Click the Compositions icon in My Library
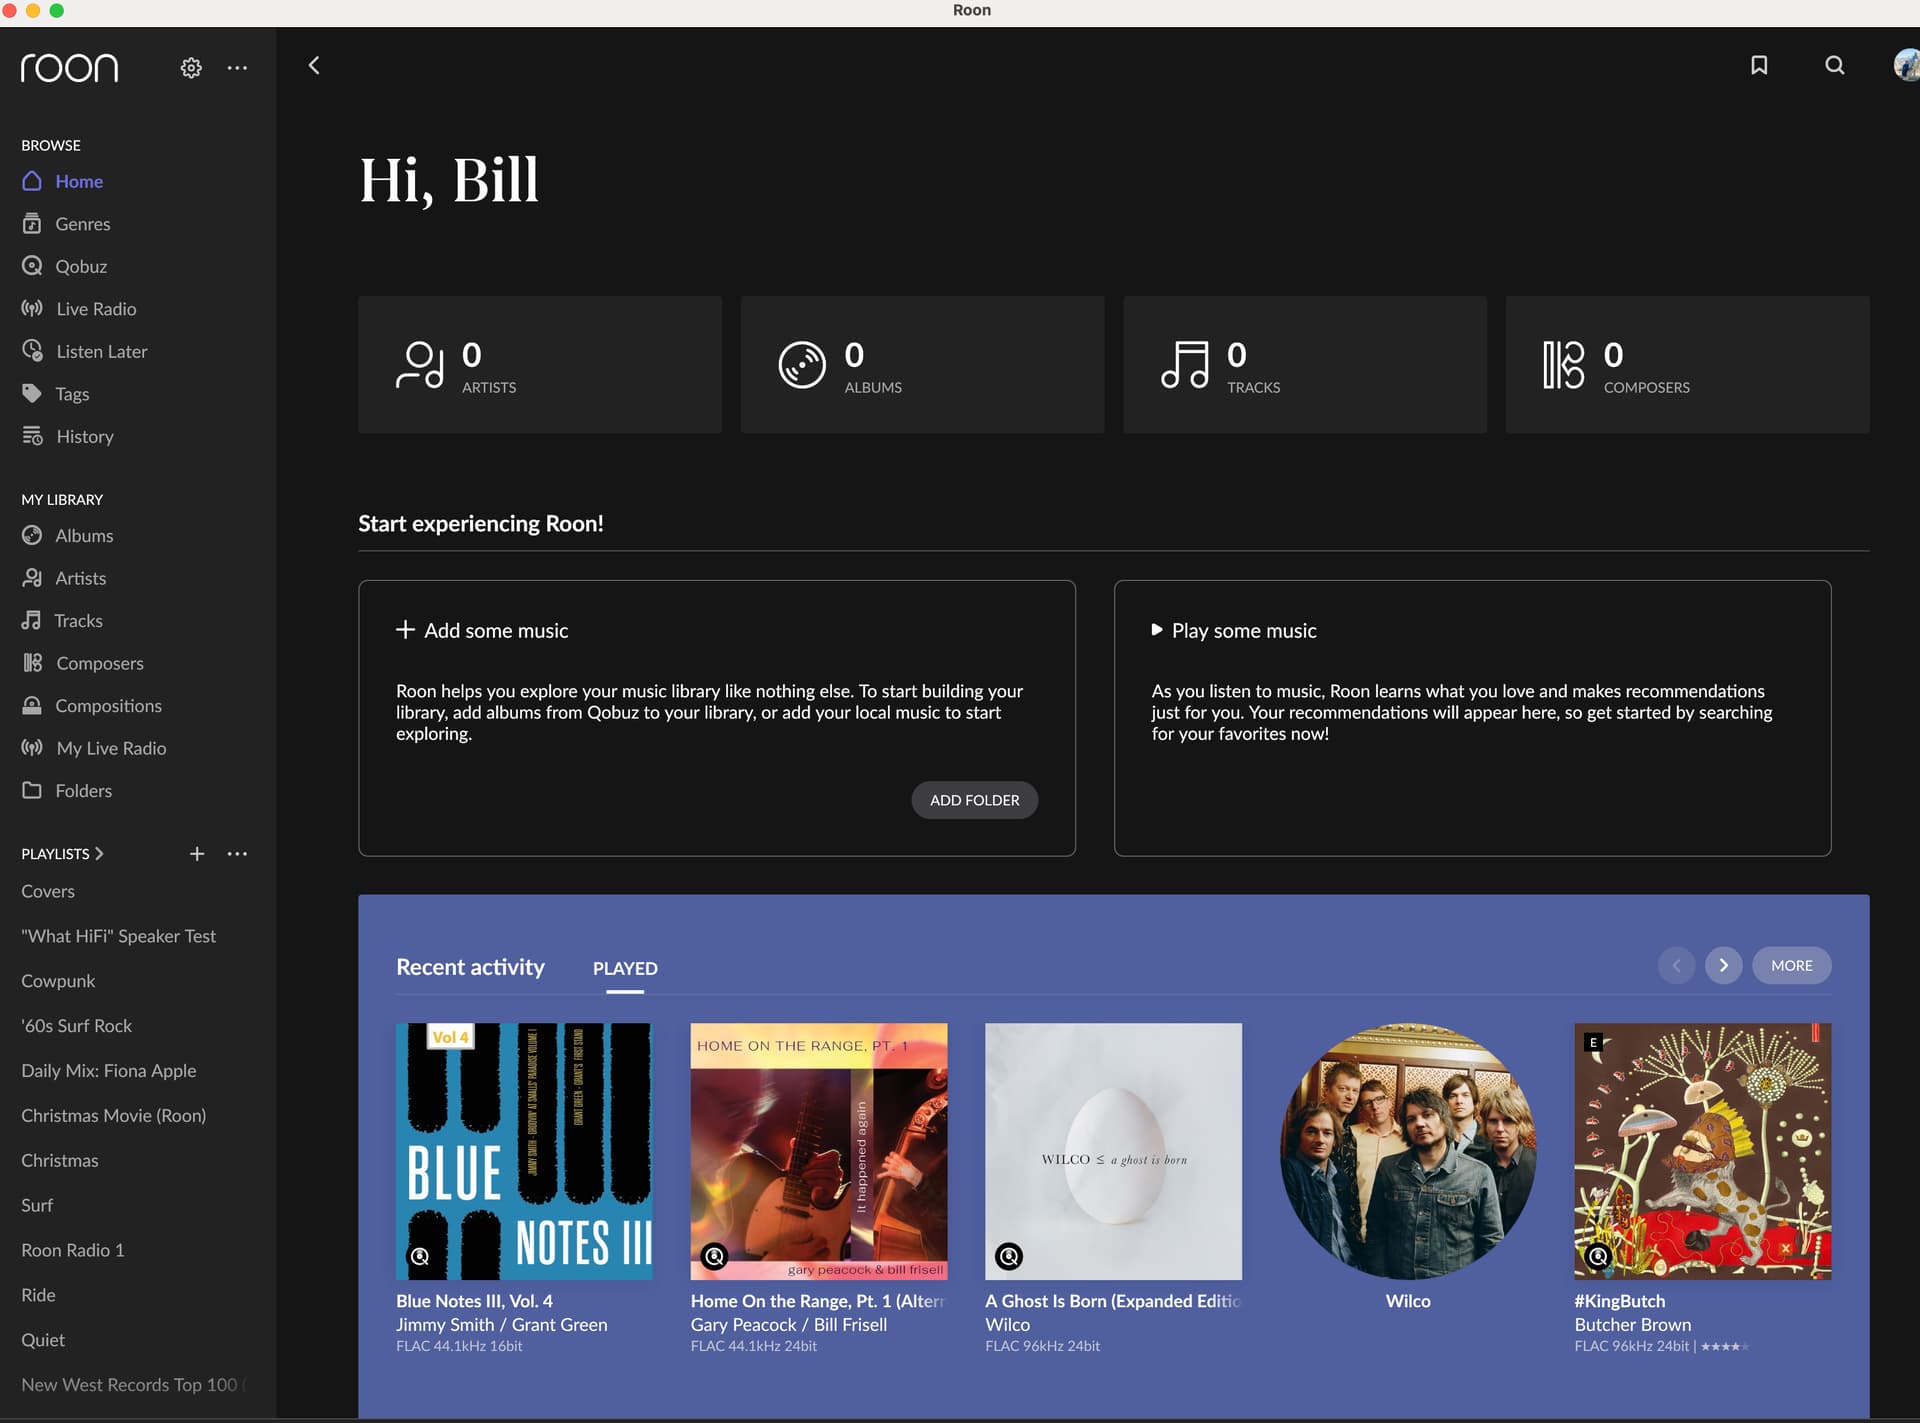Screen dimensions: 1920x1423 pyautogui.click(x=32, y=706)
